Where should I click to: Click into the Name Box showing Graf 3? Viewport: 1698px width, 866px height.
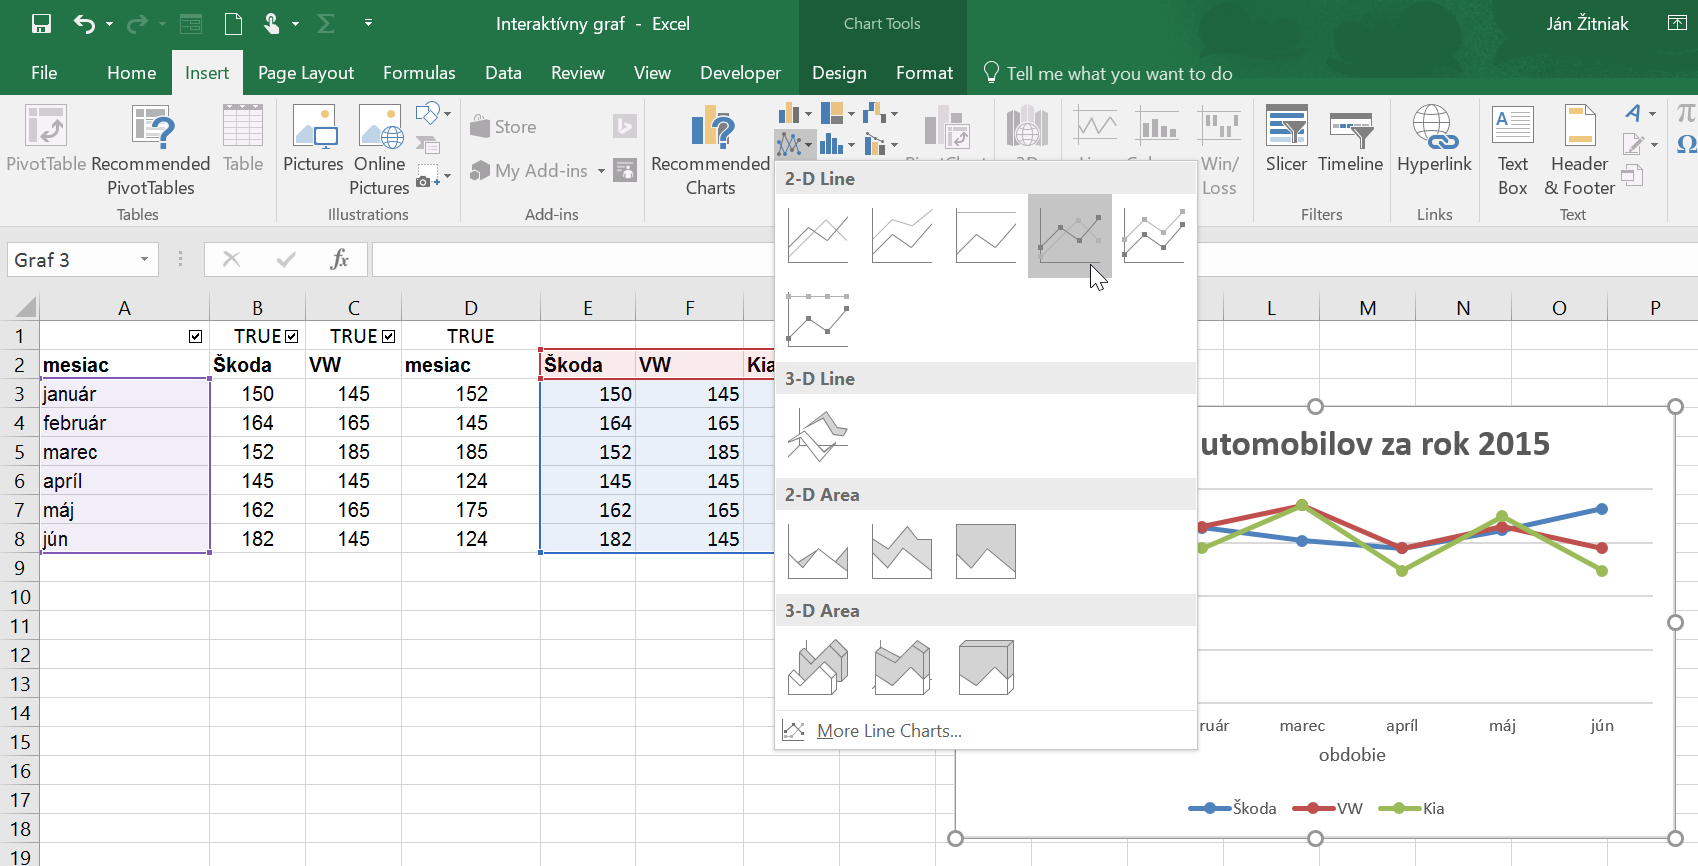[x=71, y=260]
